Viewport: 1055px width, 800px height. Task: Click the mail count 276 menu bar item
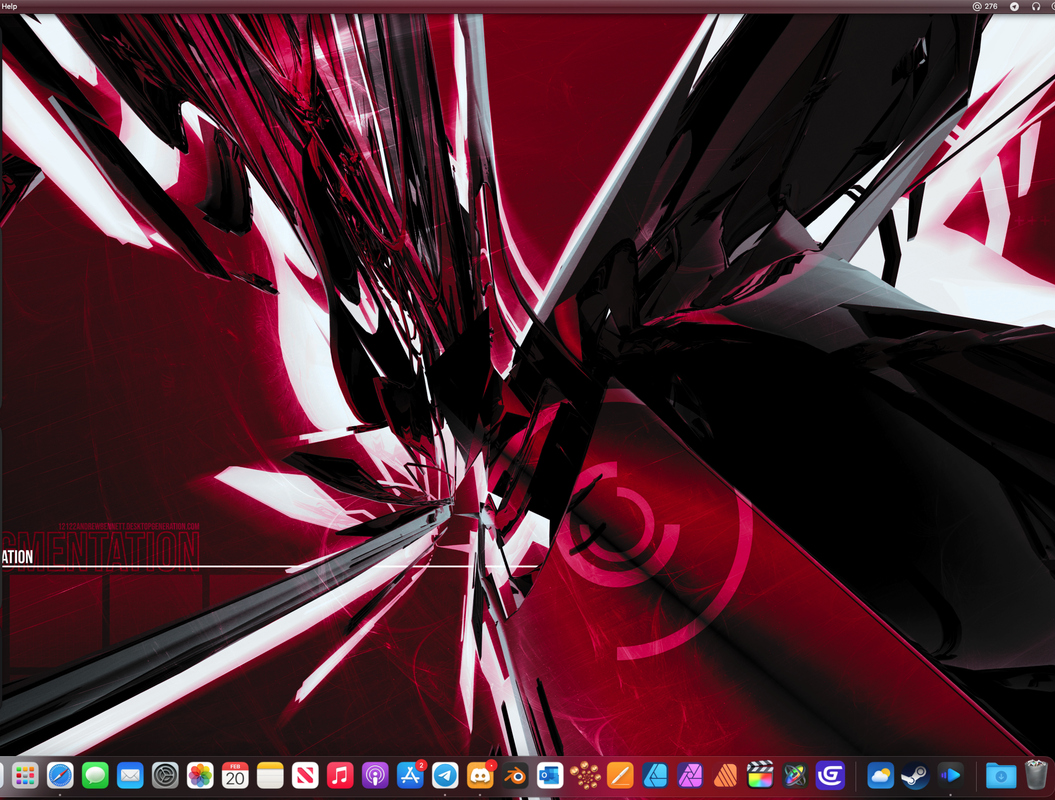tap(985, 6)
